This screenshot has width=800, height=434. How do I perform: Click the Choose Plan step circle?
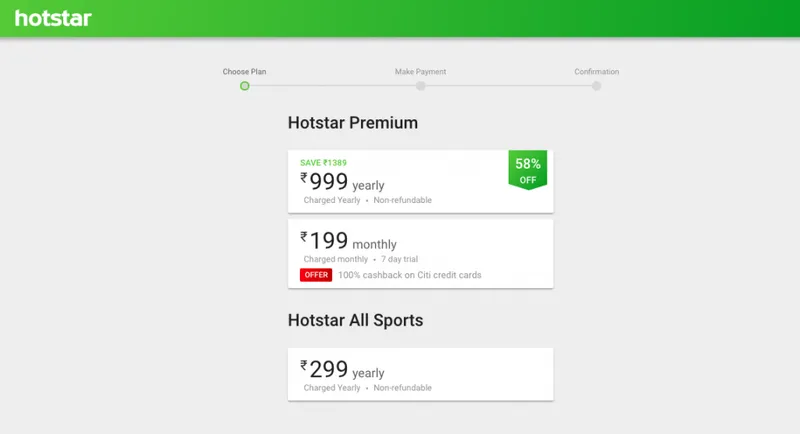click(244, 86)
